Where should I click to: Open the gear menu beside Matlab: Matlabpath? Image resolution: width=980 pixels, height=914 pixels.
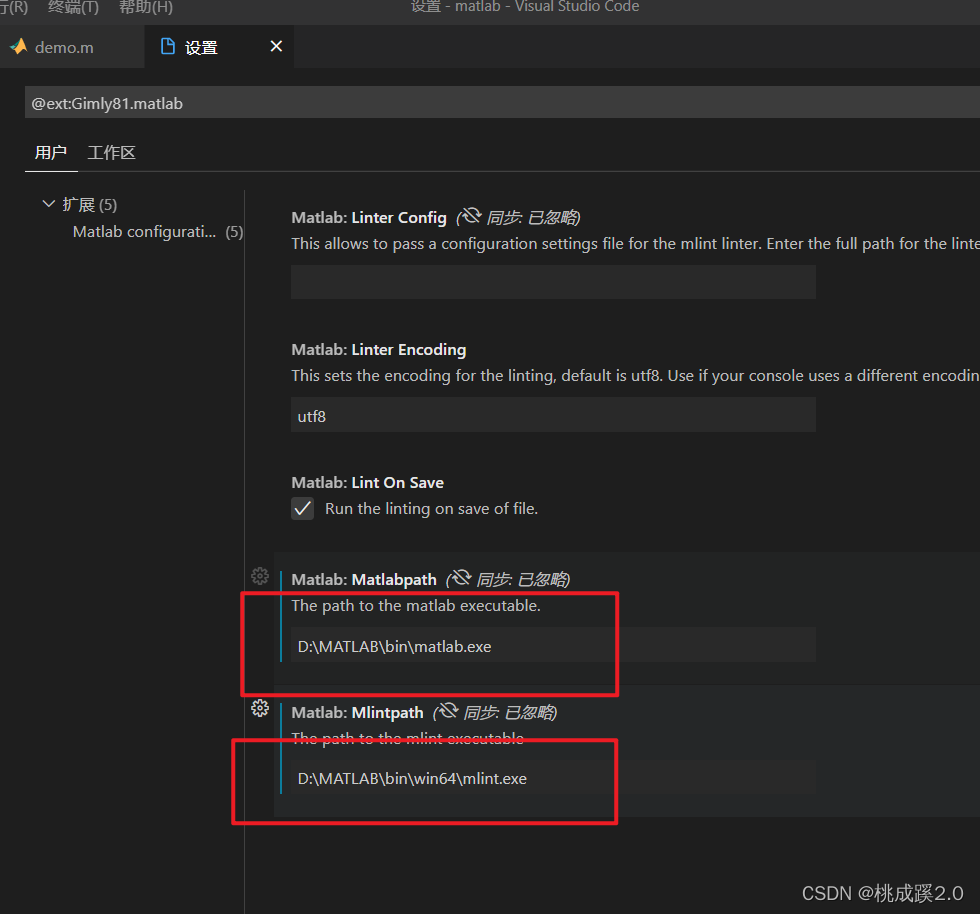(260, 576)
